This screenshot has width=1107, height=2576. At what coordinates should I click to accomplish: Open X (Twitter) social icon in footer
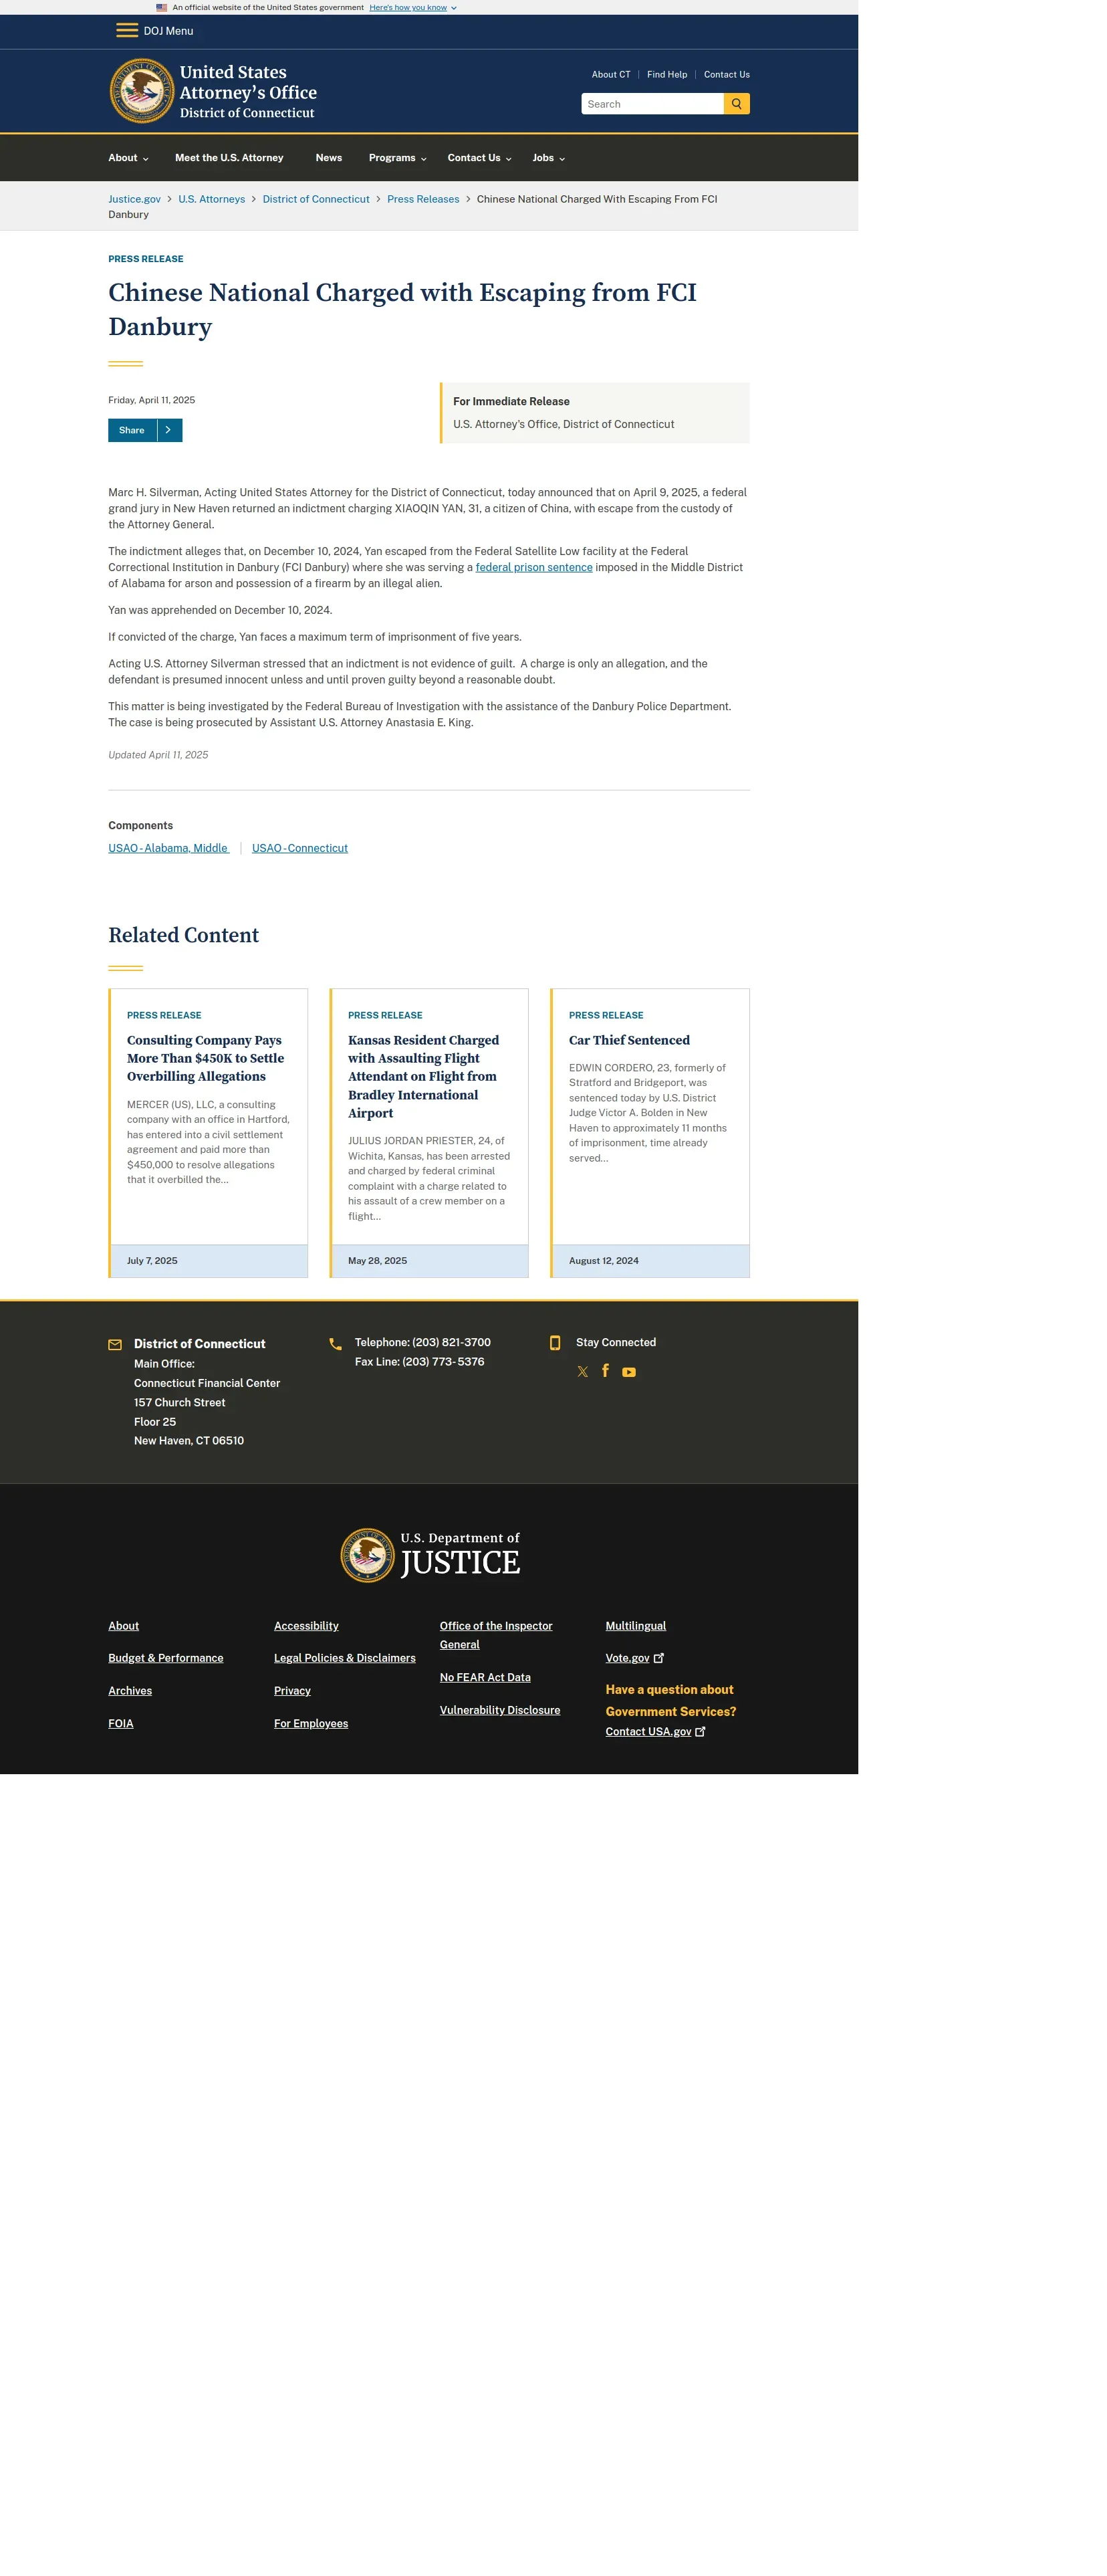click(582, 1372)
